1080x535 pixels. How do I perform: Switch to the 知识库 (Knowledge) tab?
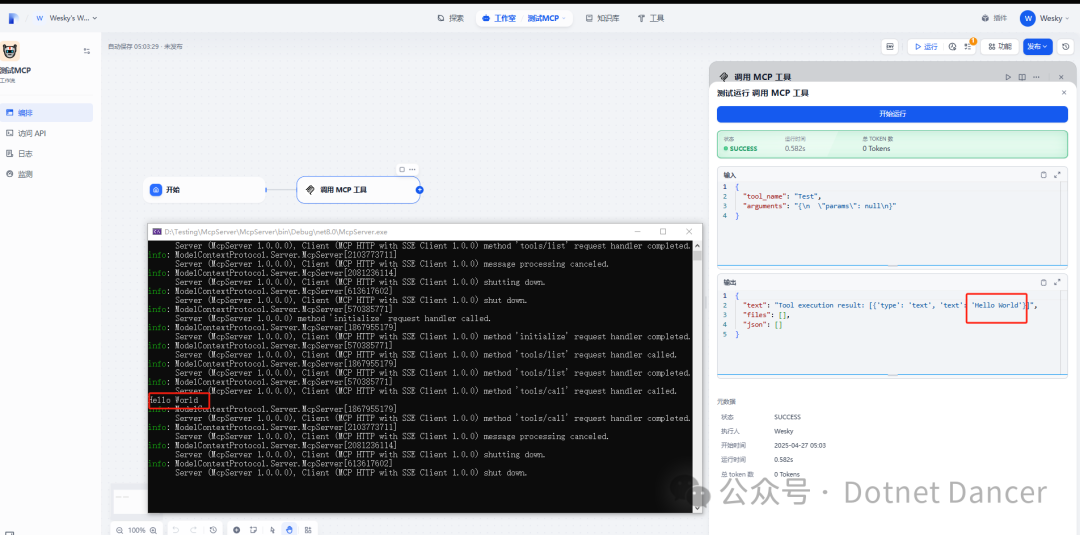(x=602, y=19)
